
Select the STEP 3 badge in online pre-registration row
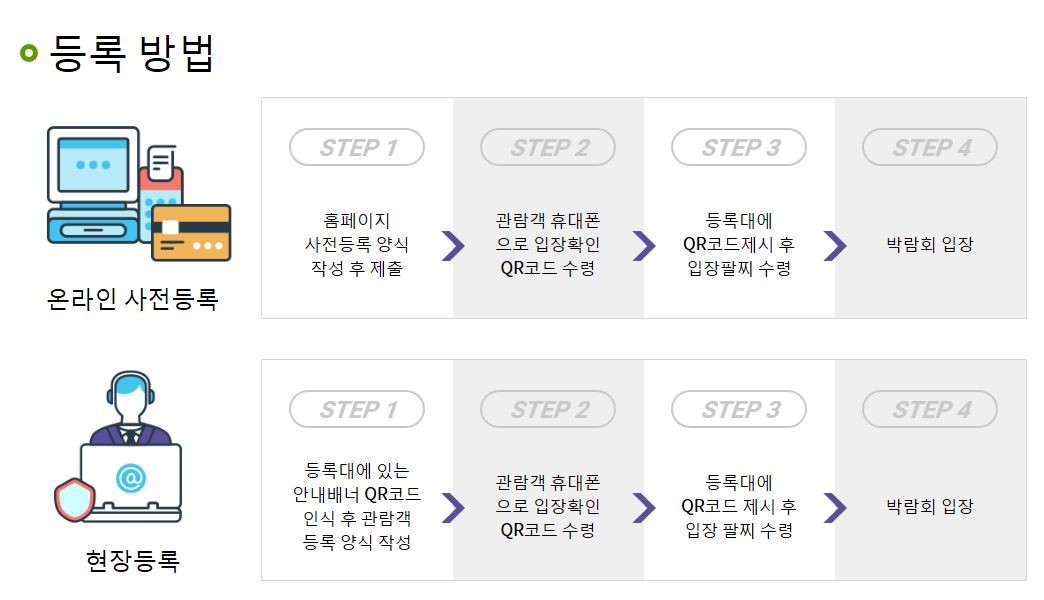[739, 147]
